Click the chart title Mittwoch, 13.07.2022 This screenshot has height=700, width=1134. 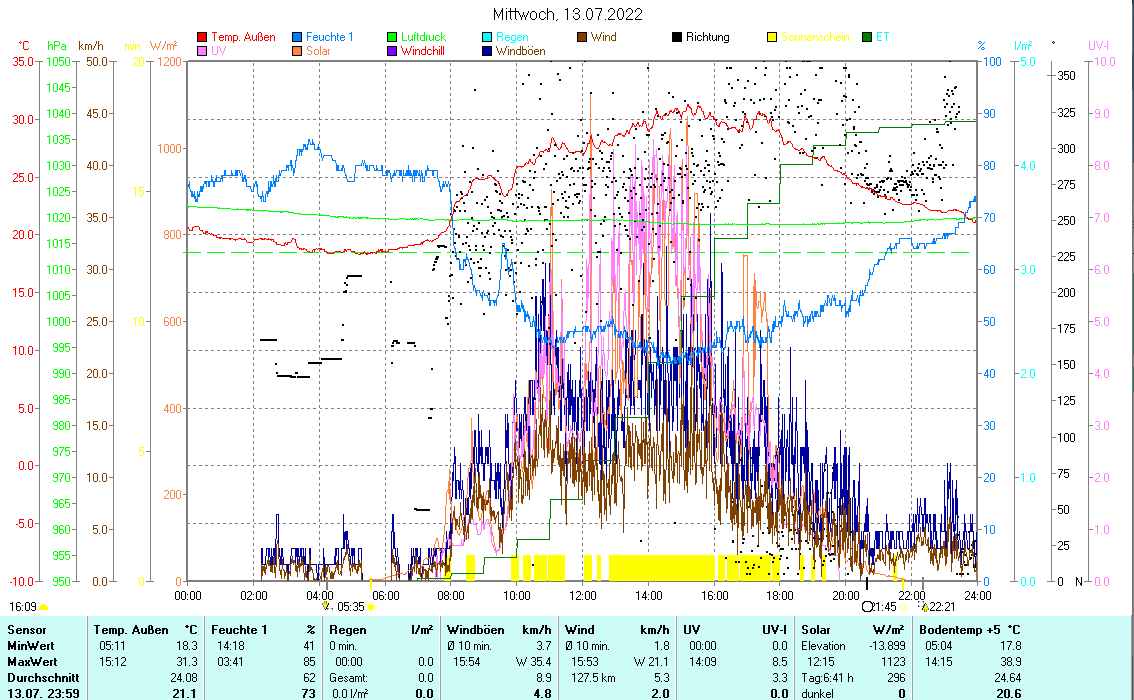(x=567, y=14)
